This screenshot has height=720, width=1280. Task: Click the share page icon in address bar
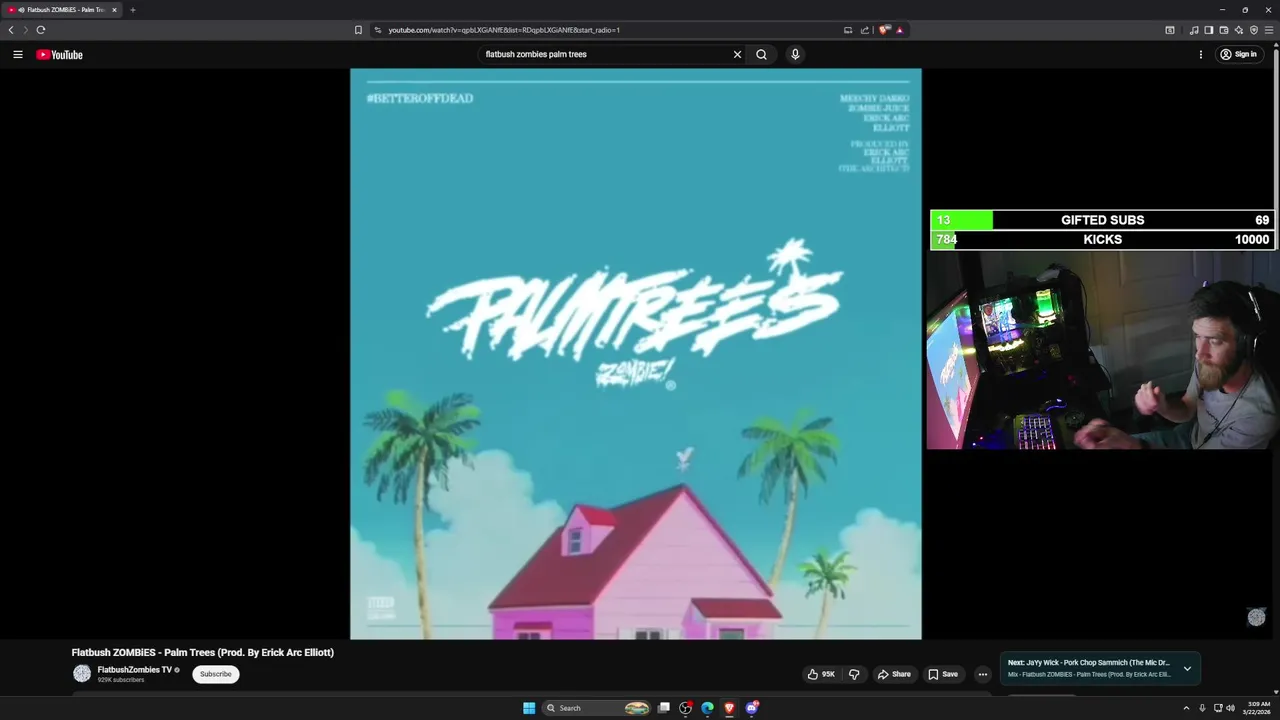tap(865, 30)
